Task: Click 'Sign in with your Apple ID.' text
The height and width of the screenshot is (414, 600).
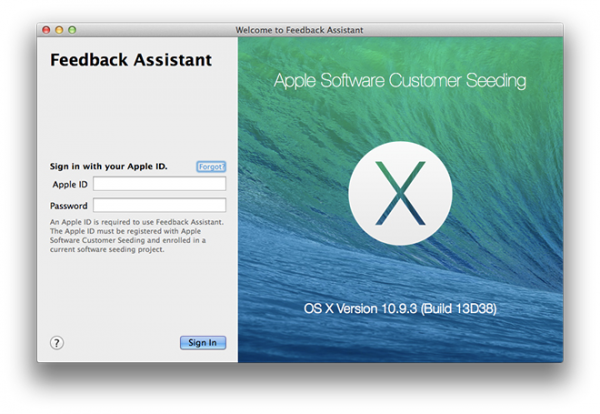Action: (109, 166)
